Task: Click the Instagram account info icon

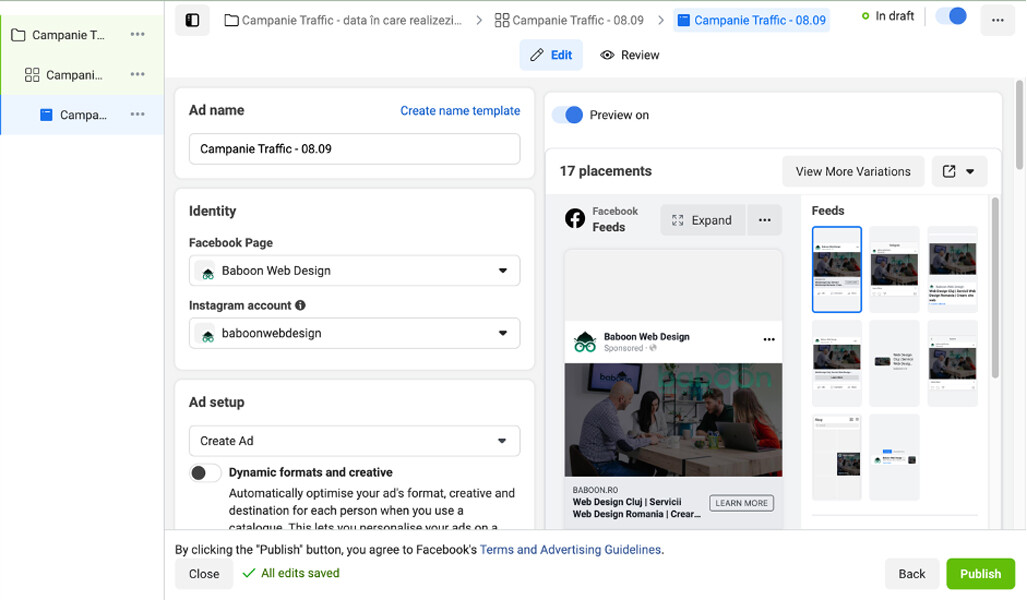Action: click(x=300, y=306)
